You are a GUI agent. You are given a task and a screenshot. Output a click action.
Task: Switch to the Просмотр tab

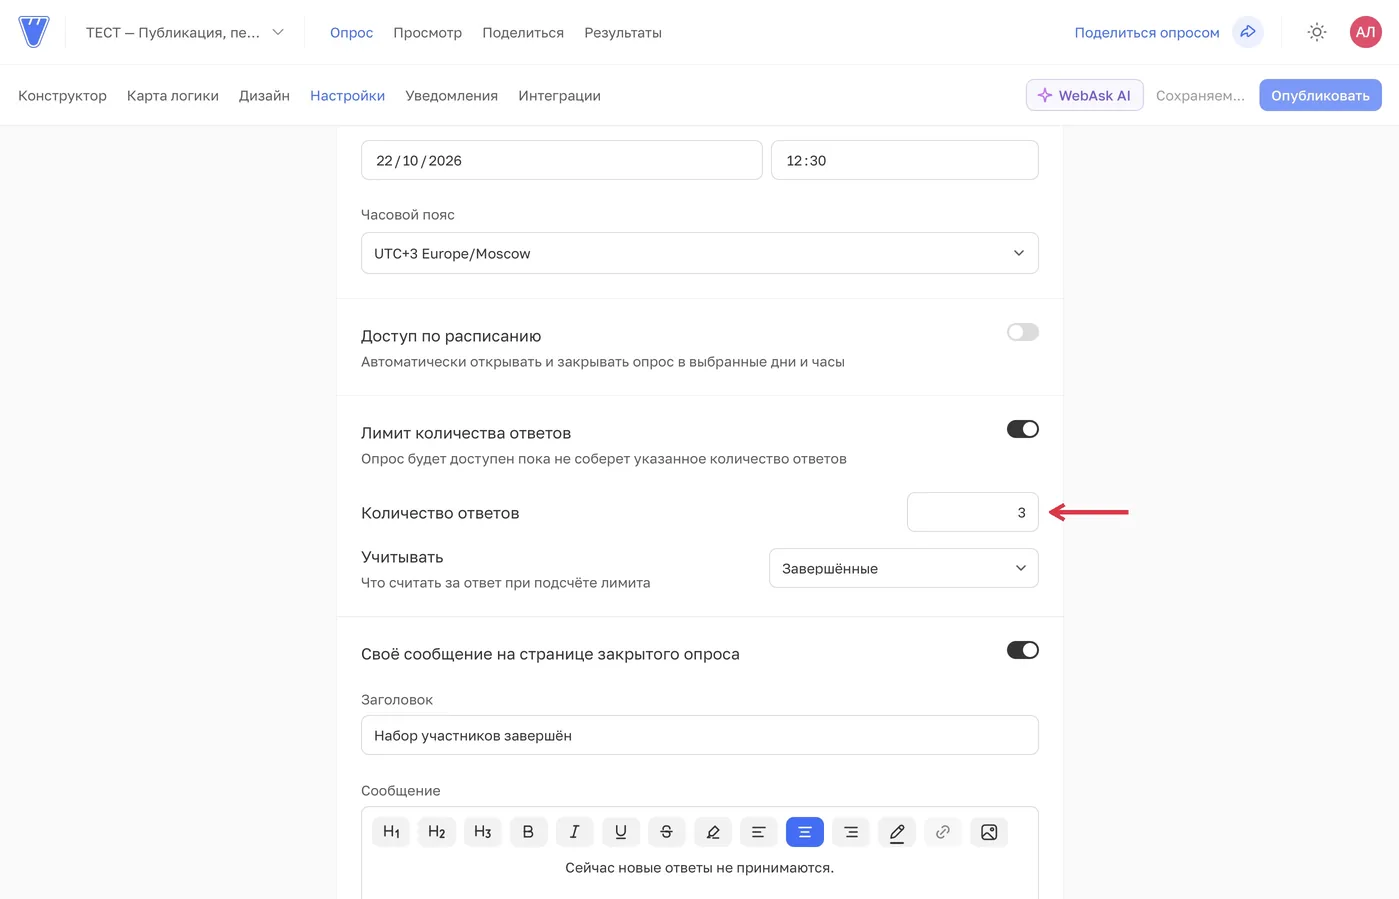pos(428,33)
